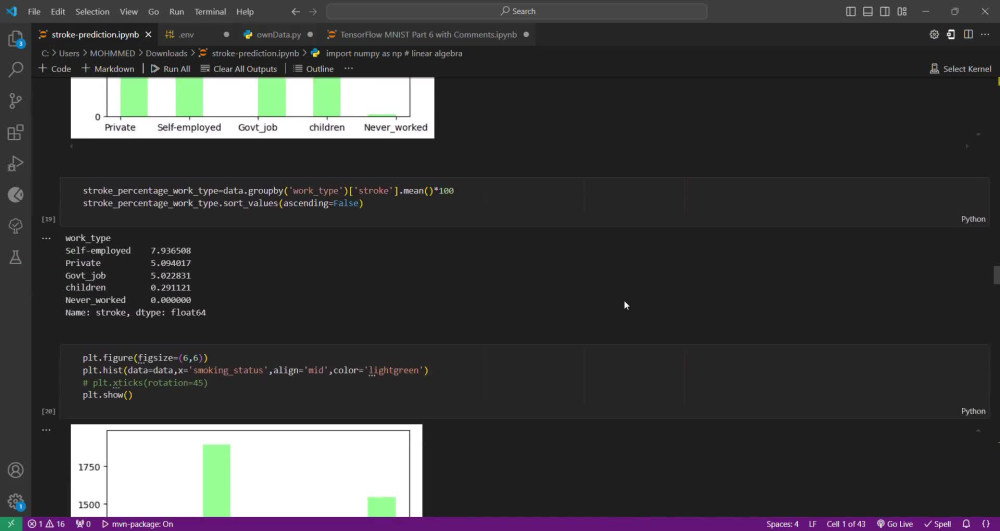Change Python language mode of cell 20
The image size is (1000, 531).
click(973, 411)
